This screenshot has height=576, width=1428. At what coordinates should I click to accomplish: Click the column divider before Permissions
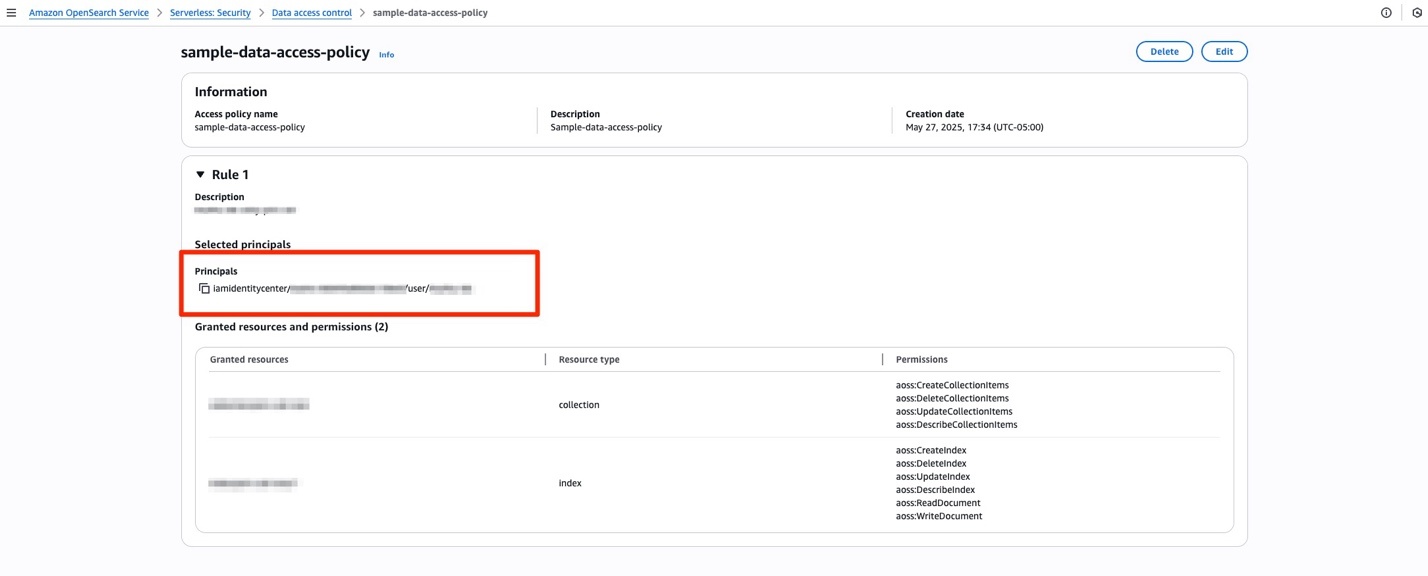882,359
